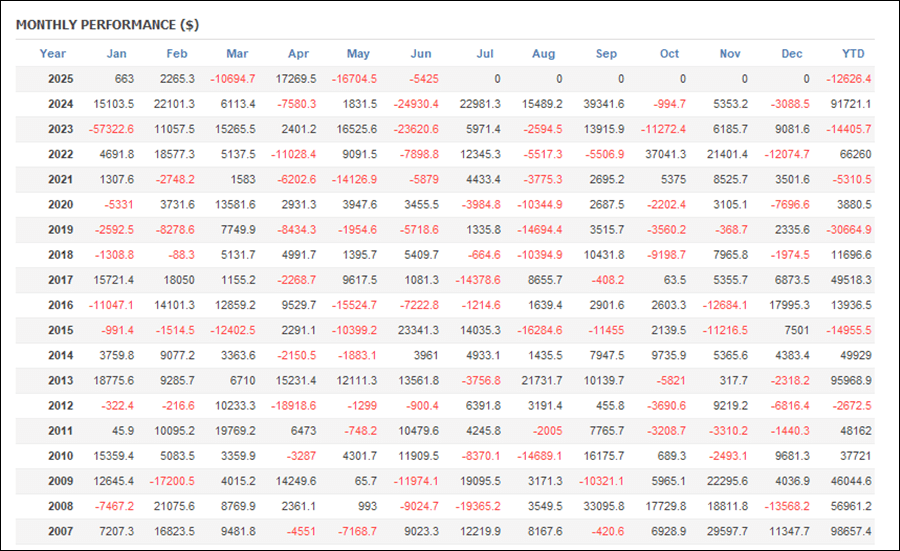Click the Monthly Performance ($) heading
Viewport: 900px width, 551px height.
point(107,25)
